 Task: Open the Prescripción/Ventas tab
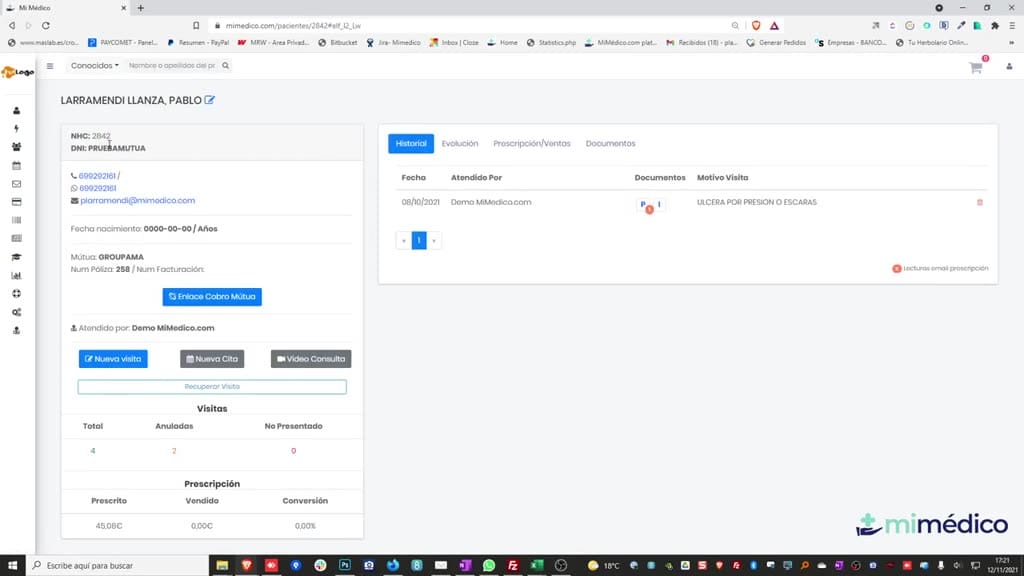click(532, 144)
